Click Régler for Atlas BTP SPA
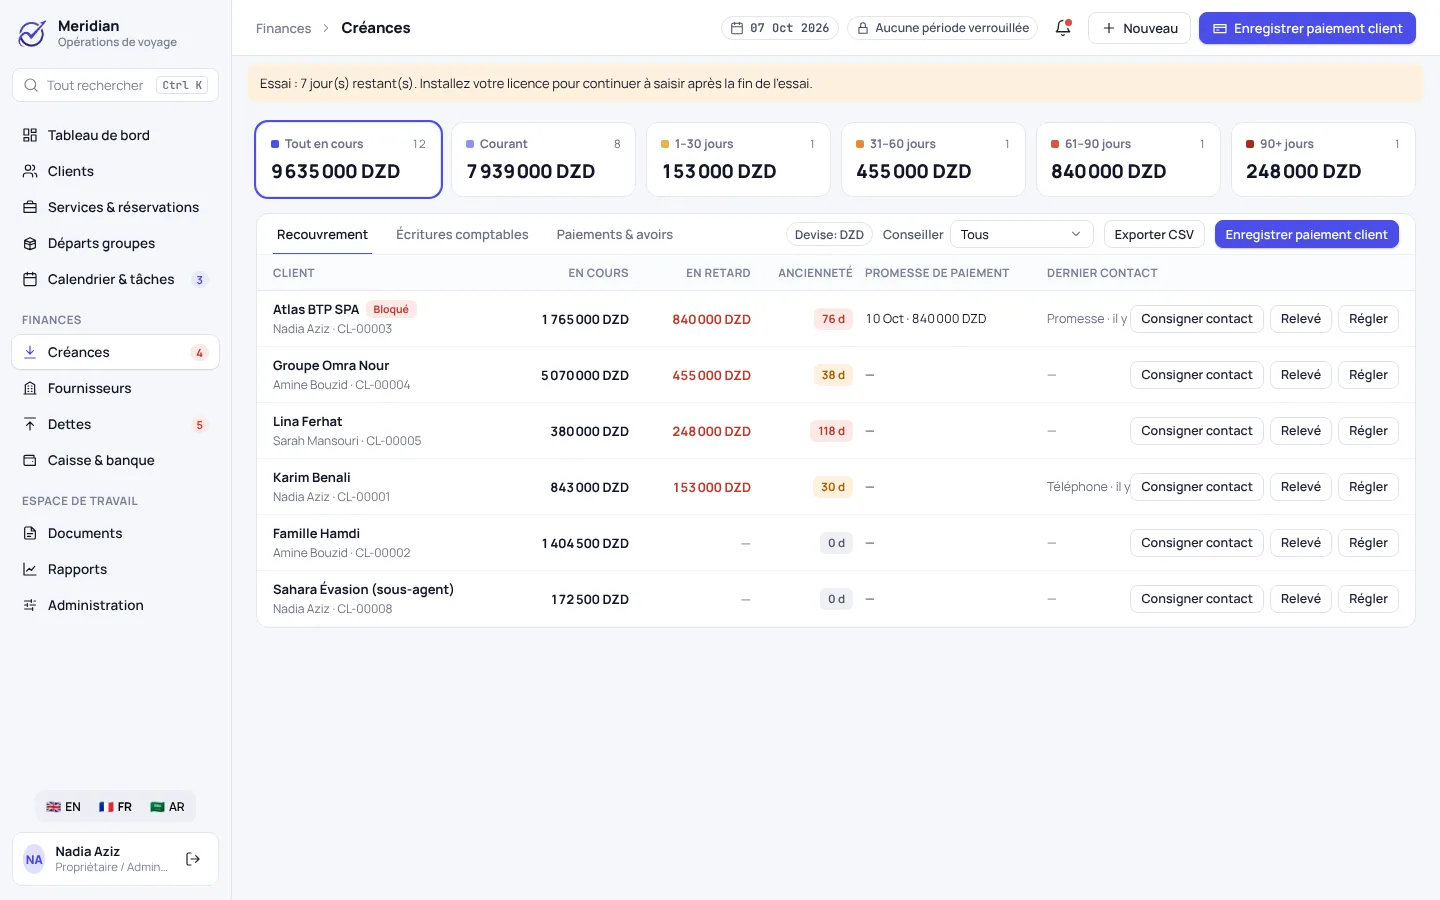The height and width of the screenshot is (900, 1440). [x=1368, y=319]
